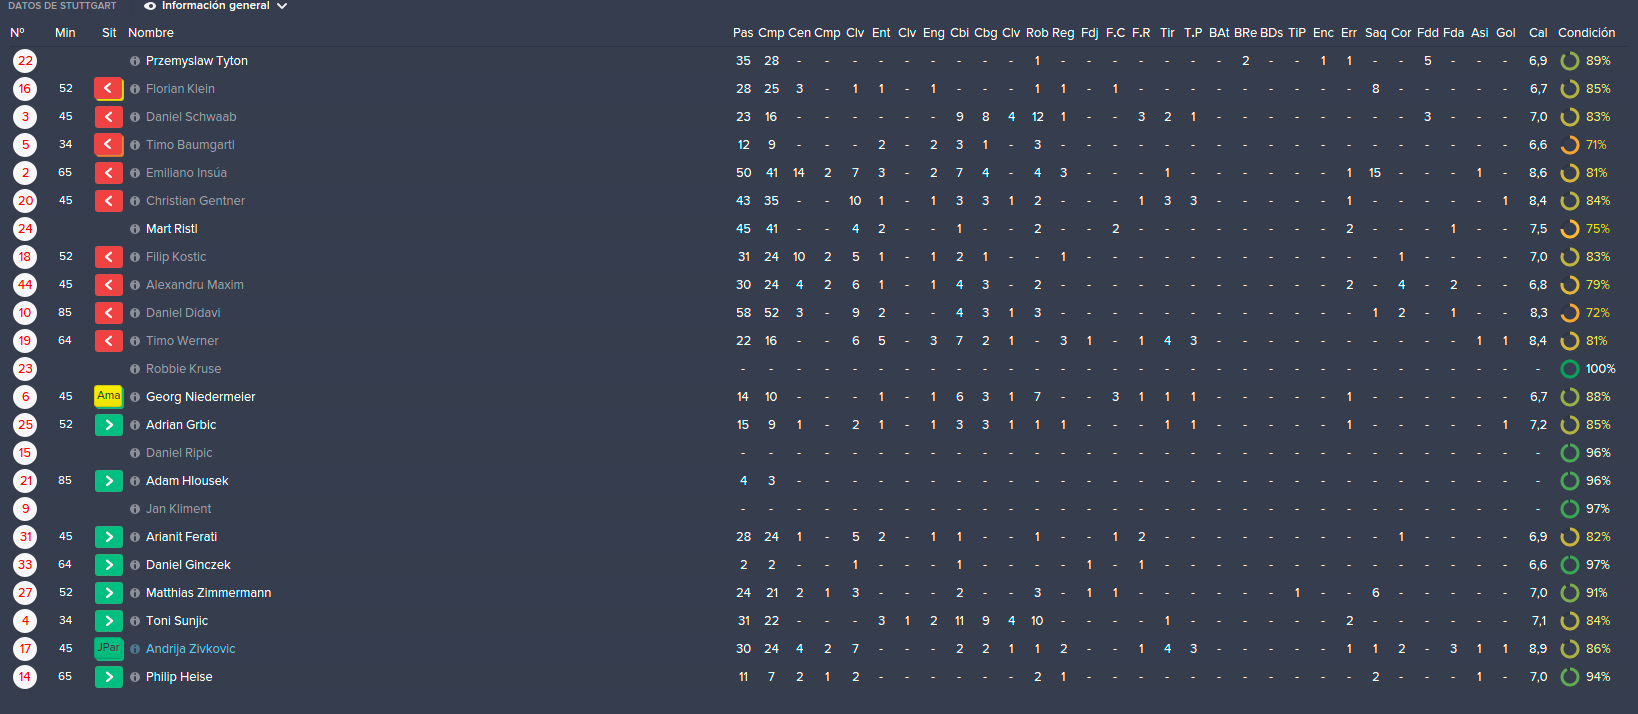
Task: Sort players by Nombre column header
Action: 151,33
